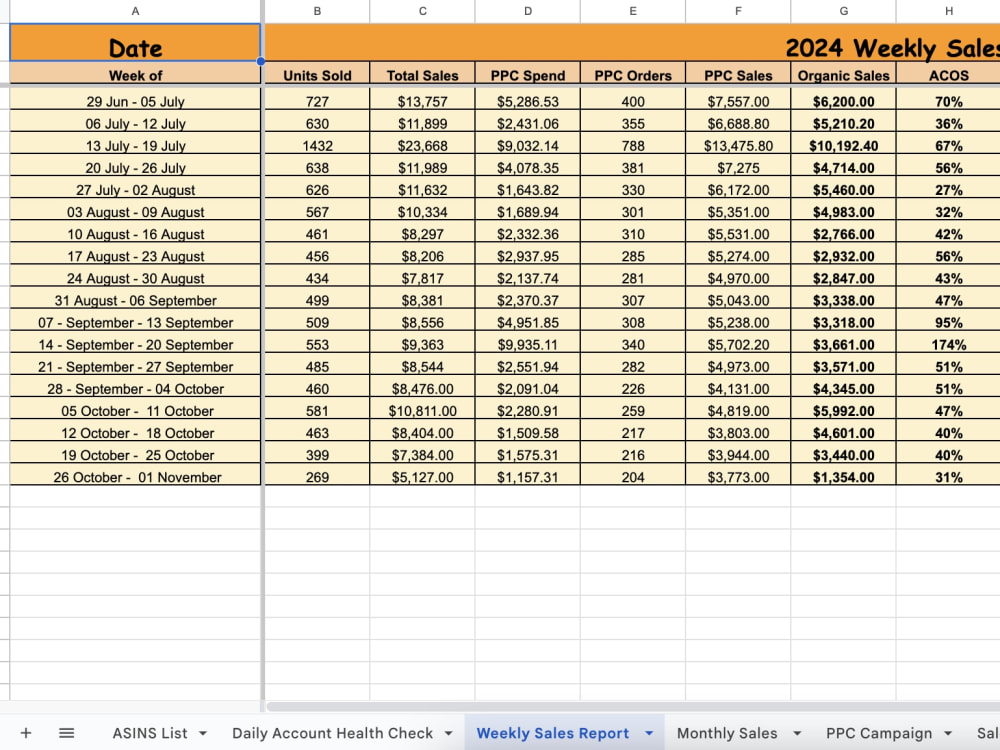Select column C header
This screenshot has height=750, width=1000.
[422, 11]
